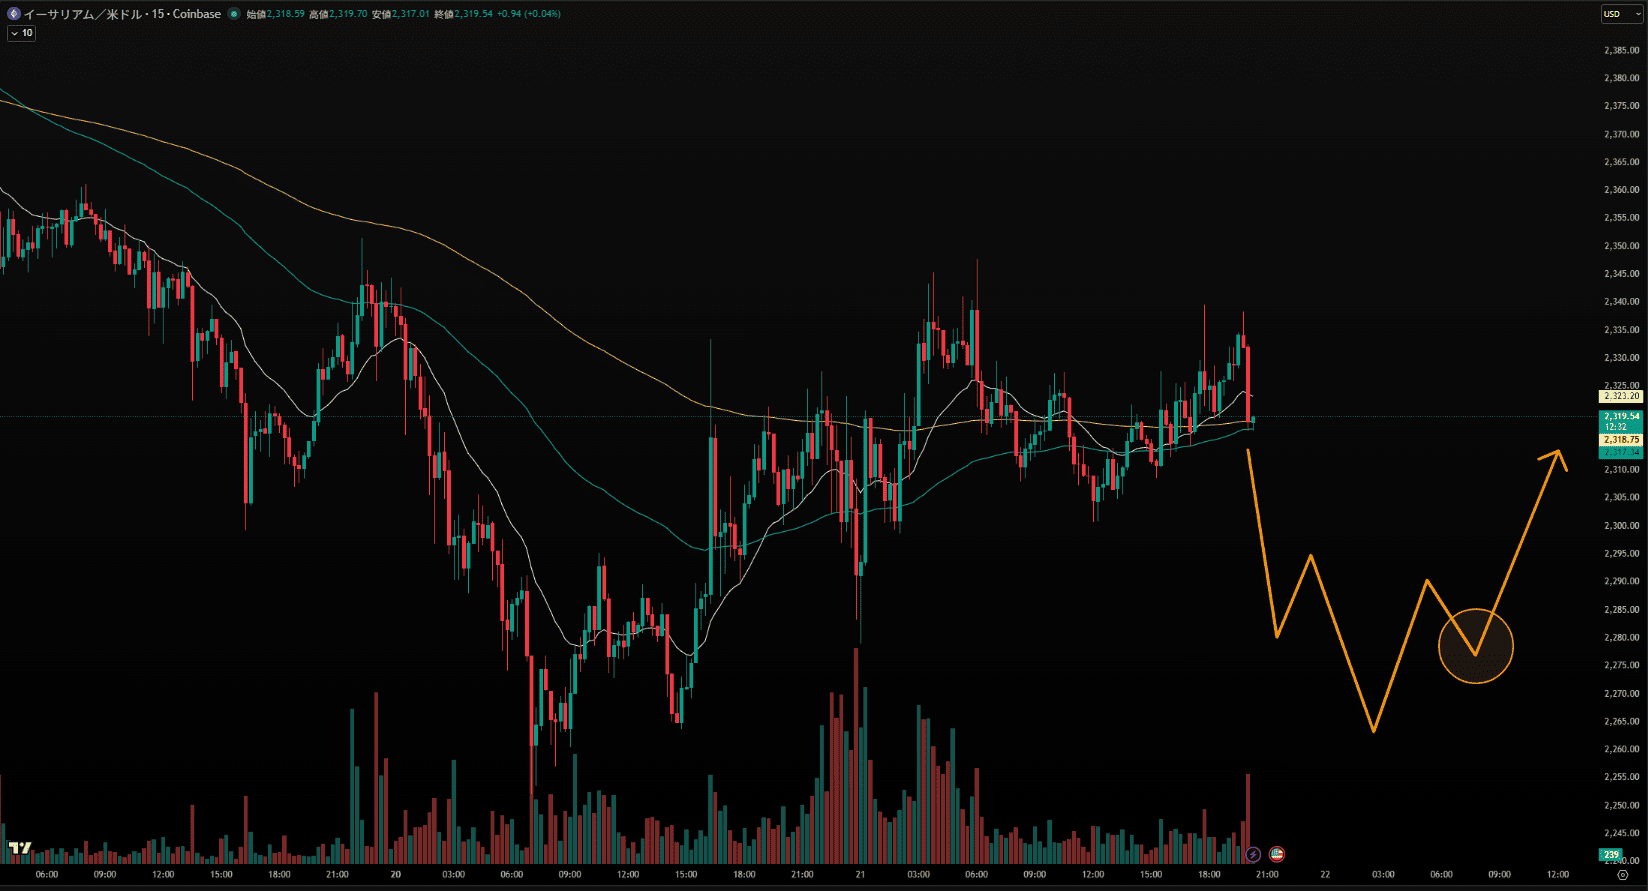Click the 20 date marker on time axis
Image resolution: width=1648 pixels, height=891 pixels.
(395, 875)
